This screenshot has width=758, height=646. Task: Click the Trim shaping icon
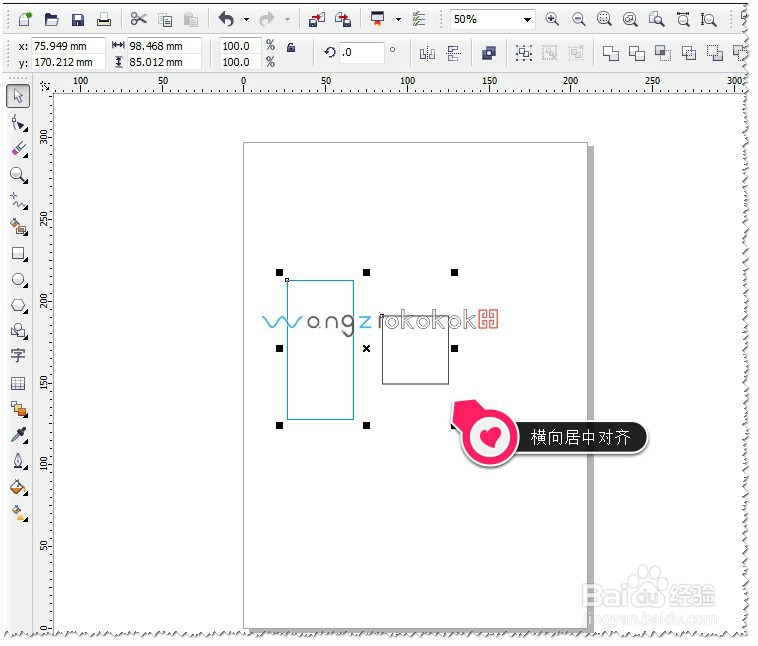[x=637, y=53]
